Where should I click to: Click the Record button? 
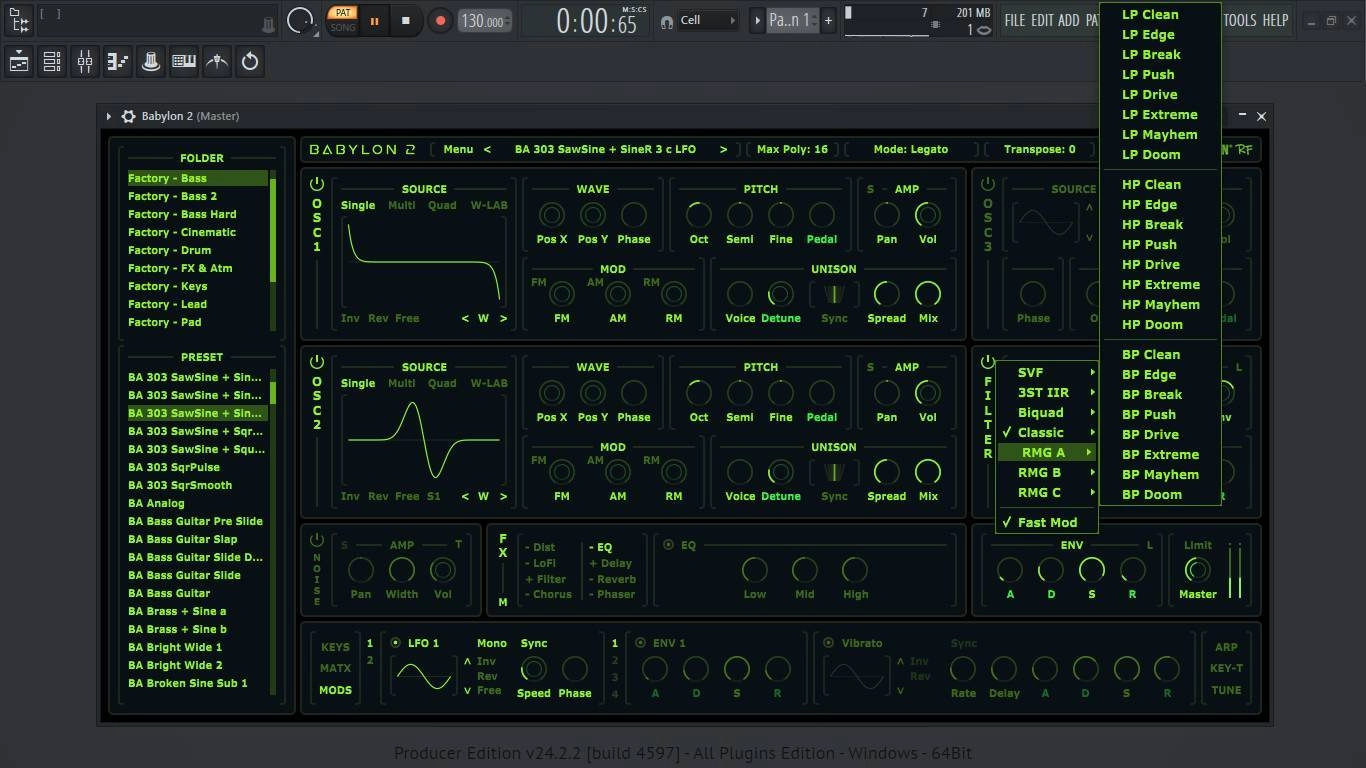439,20
